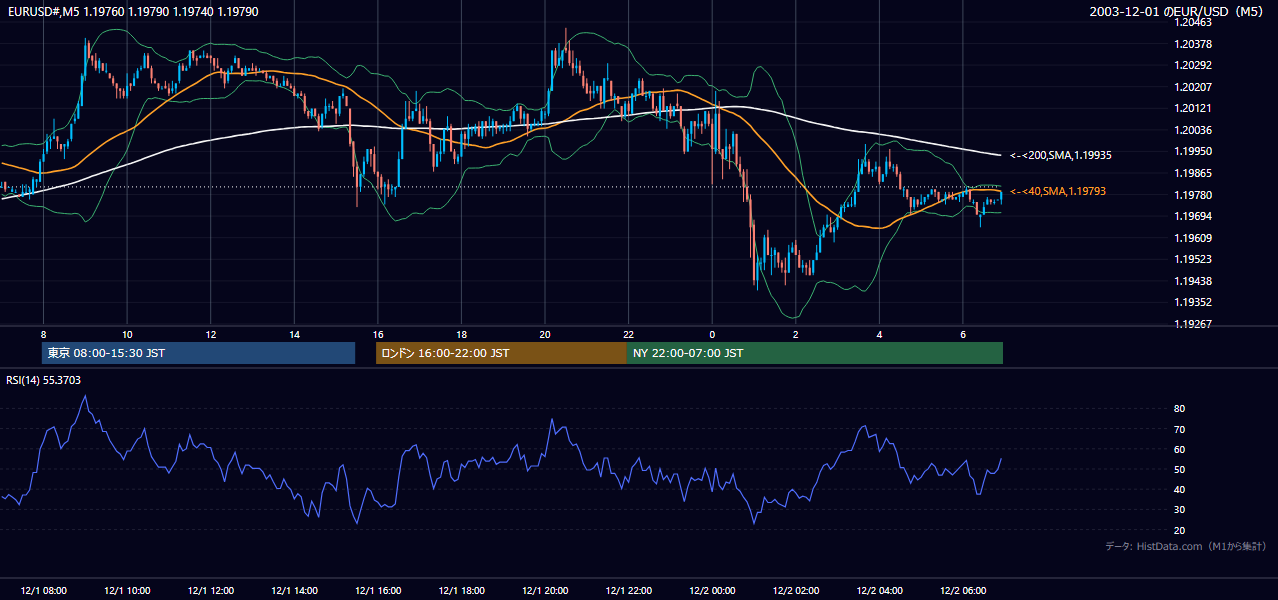
Task: Click hour label 0 under price chart
Action: (x=712, y=334)
